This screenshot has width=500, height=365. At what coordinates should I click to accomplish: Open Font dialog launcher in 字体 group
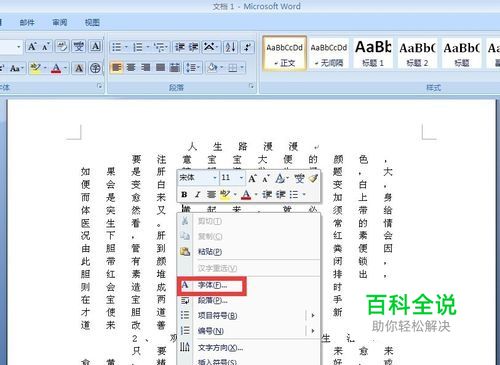click(x=99, y=86)
